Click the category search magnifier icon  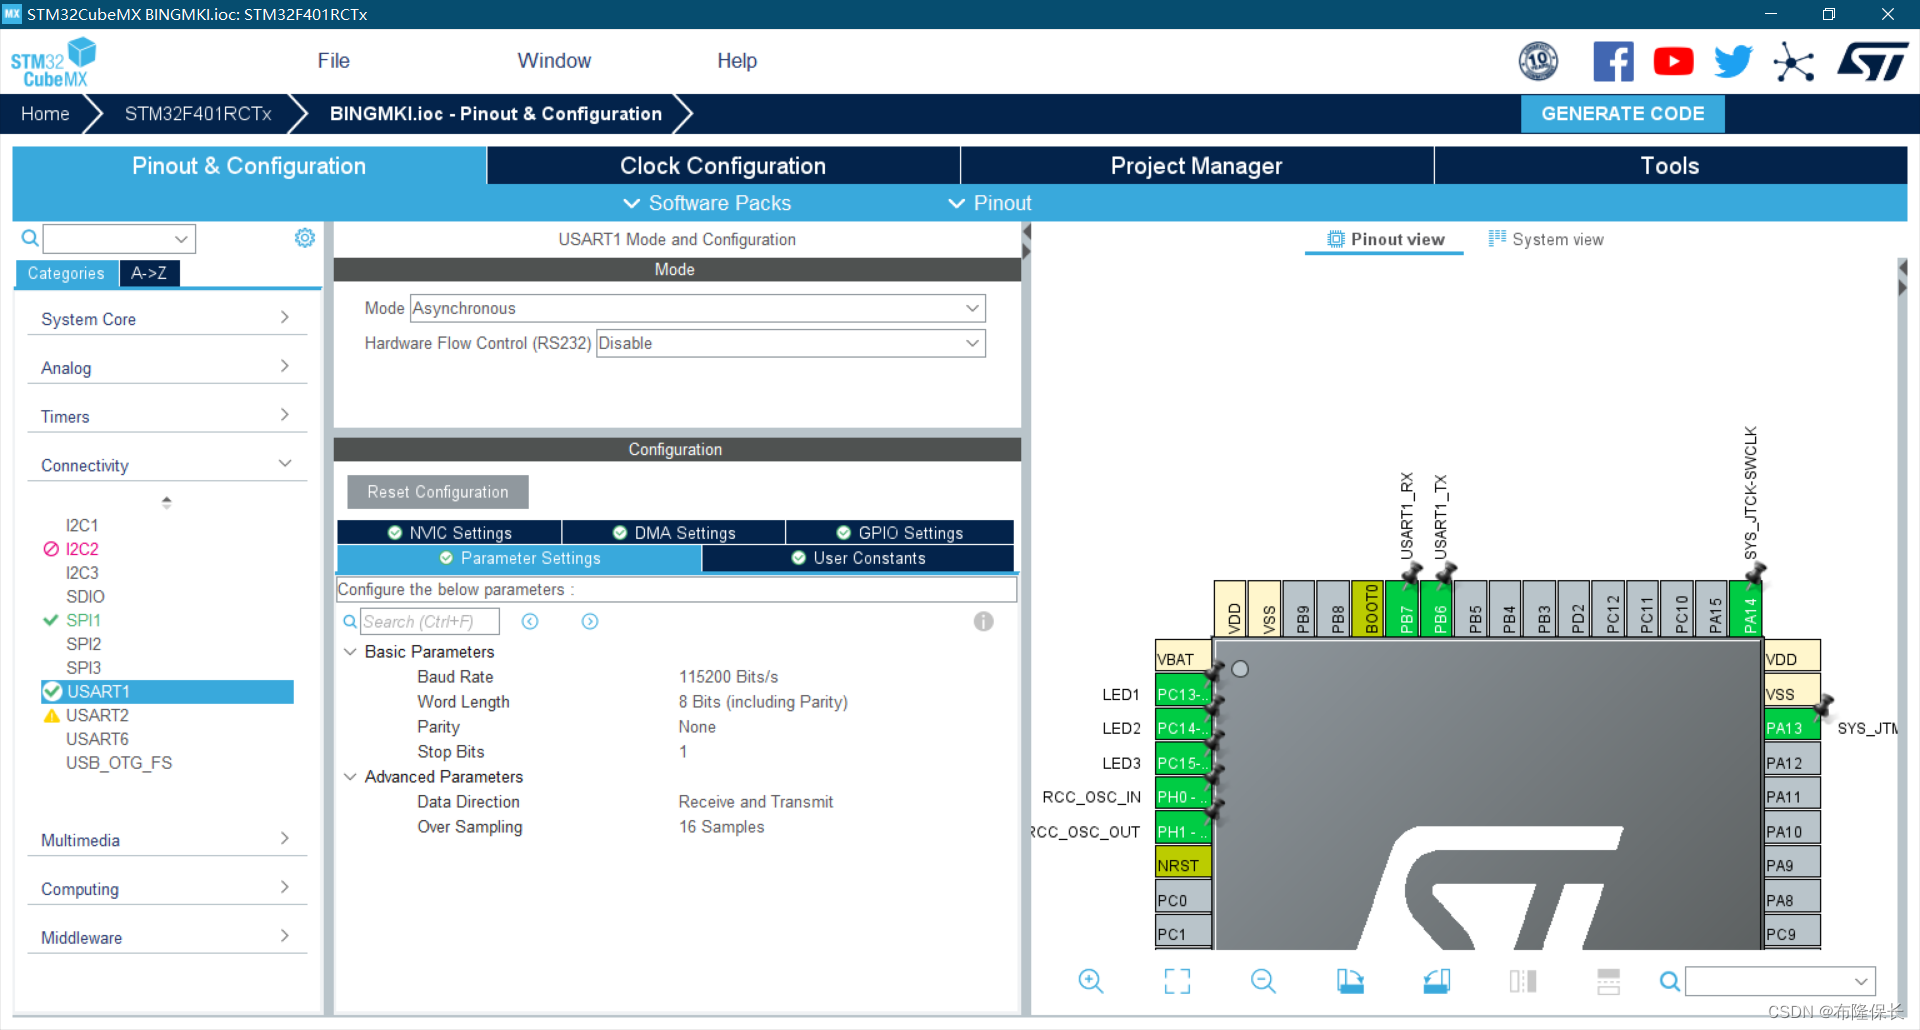30,238
